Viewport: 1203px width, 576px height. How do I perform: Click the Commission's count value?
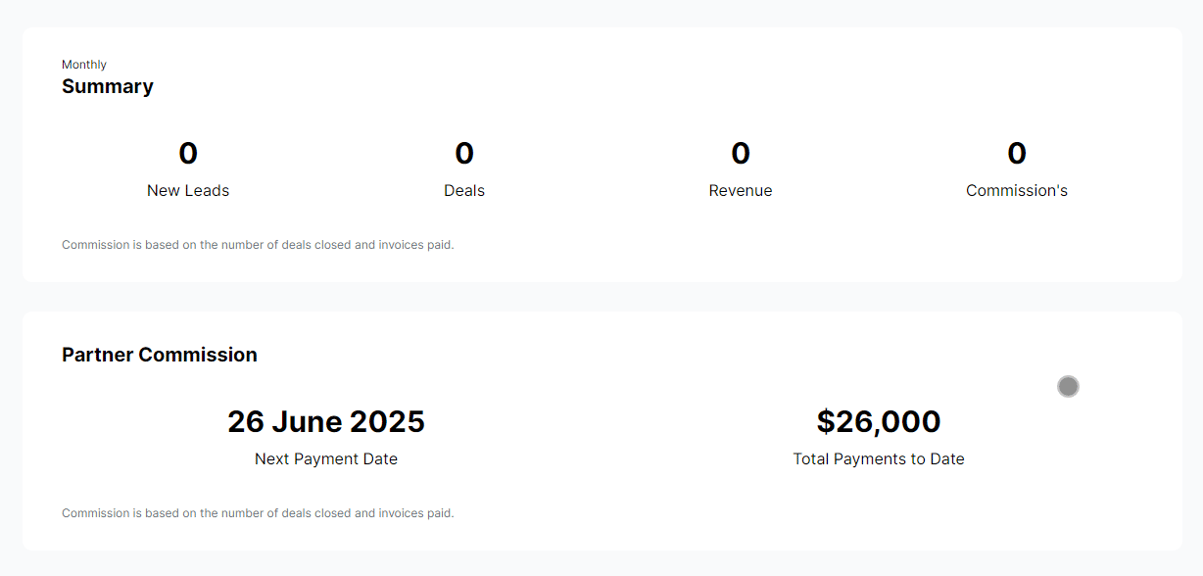[x=1016, y=153]
